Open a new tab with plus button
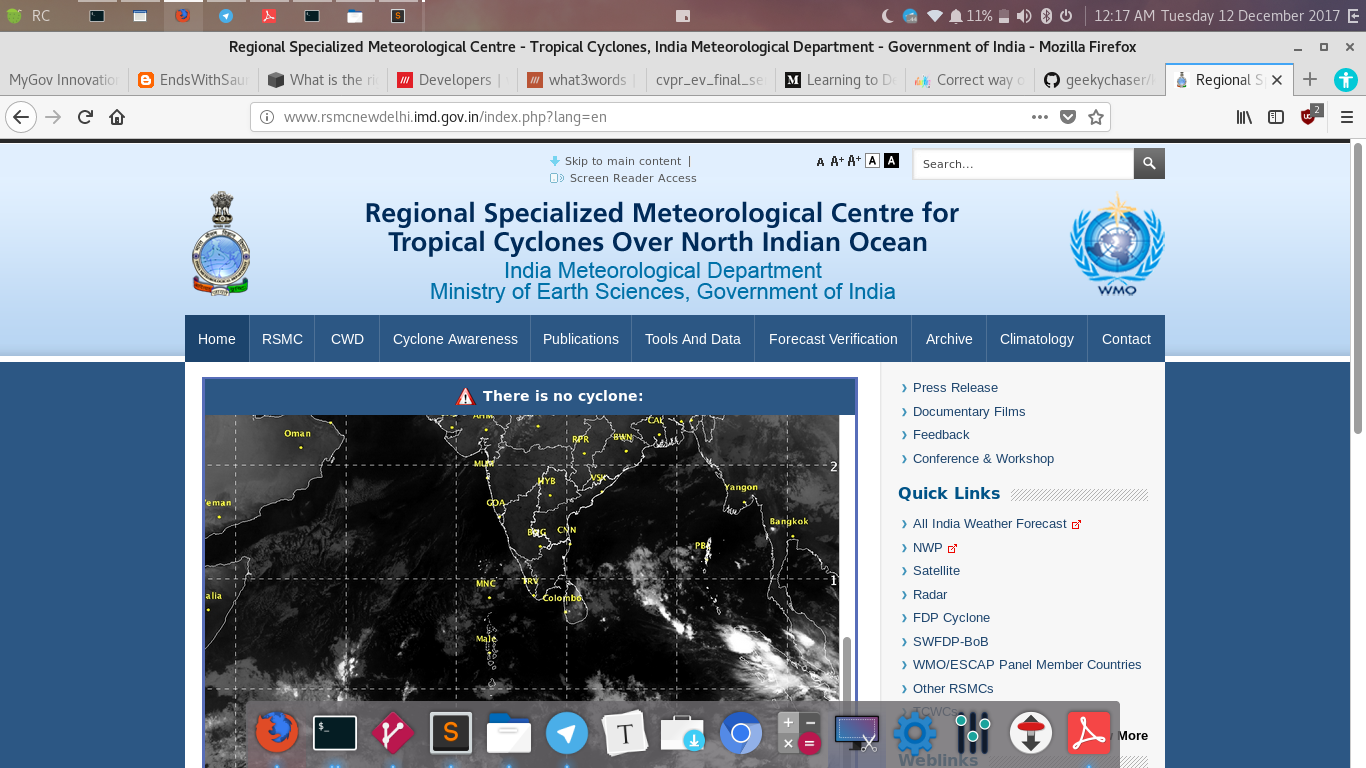 click(x=1310, y=80)
